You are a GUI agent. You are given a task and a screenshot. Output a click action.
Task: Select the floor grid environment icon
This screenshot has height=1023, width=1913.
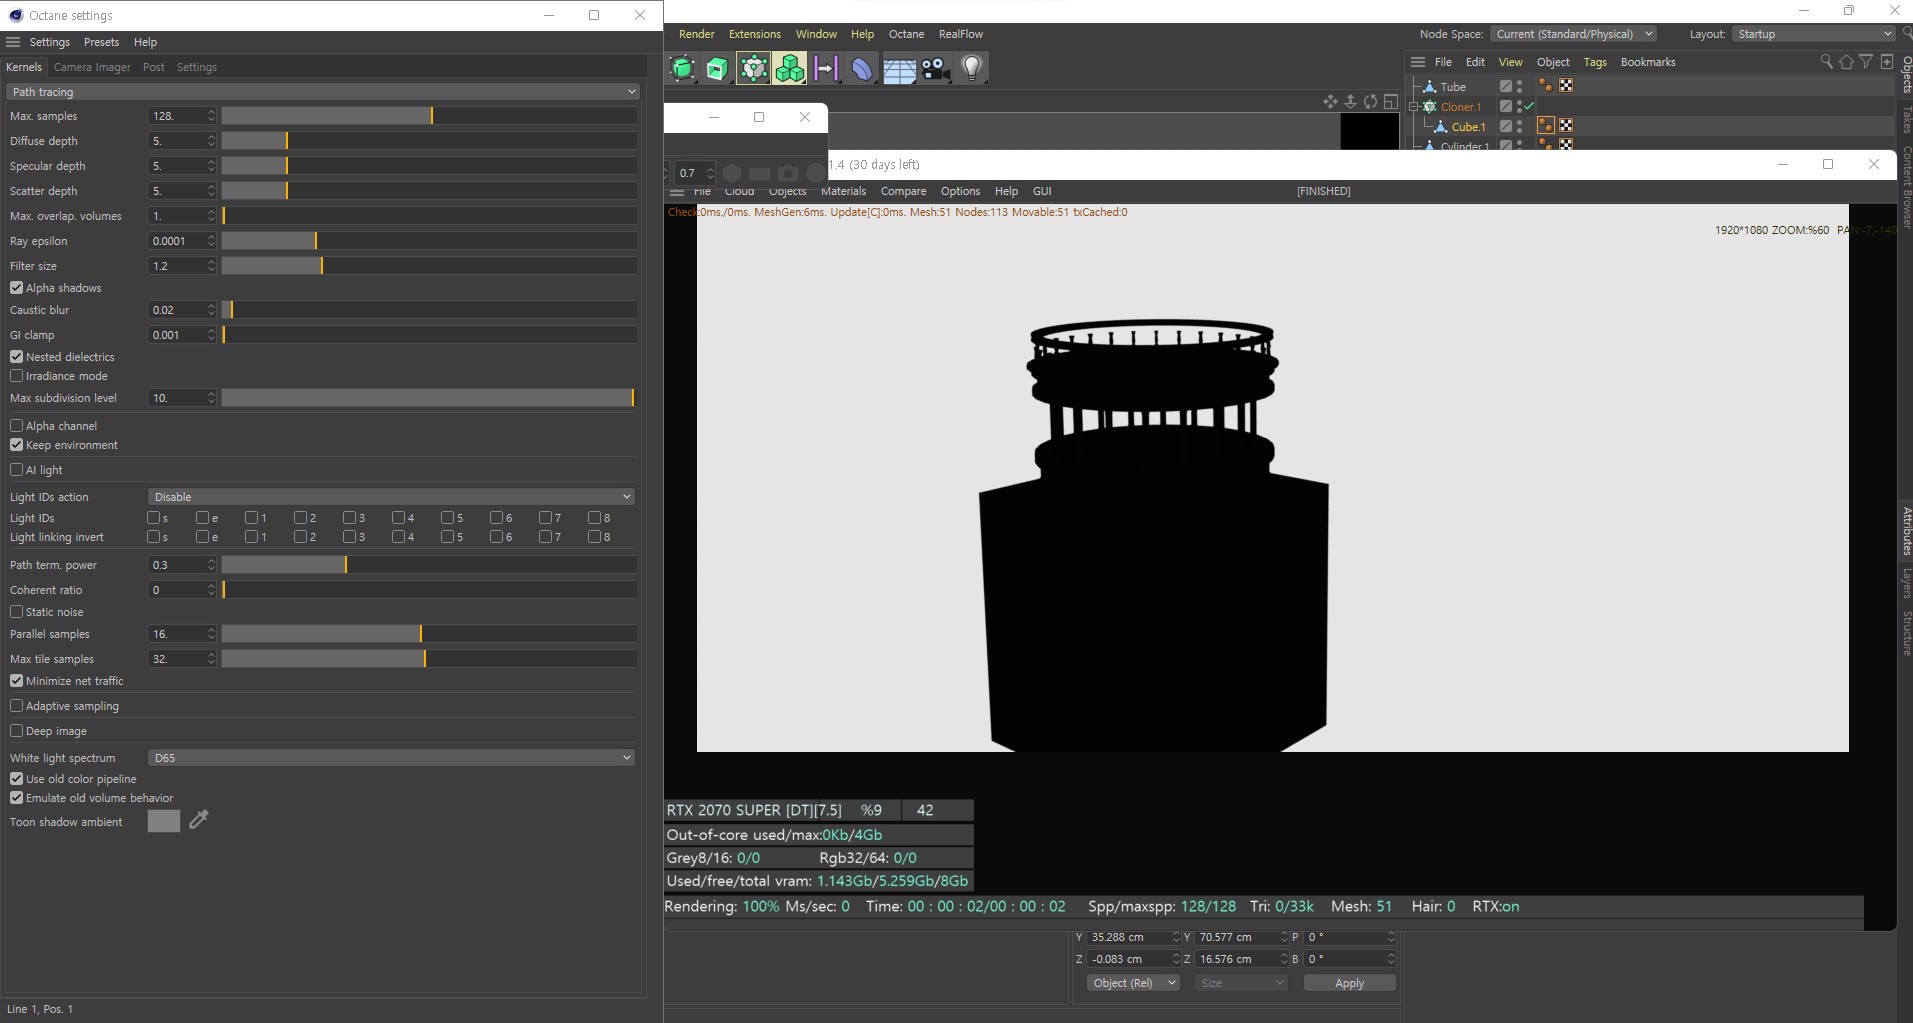(x=899, y=69)
